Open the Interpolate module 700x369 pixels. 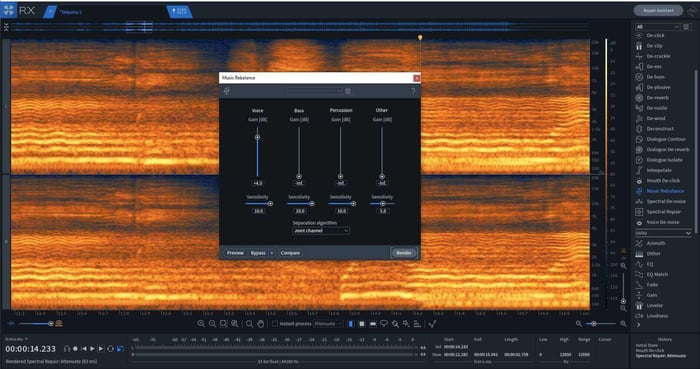pyautogui.click(x=659, y=170)
